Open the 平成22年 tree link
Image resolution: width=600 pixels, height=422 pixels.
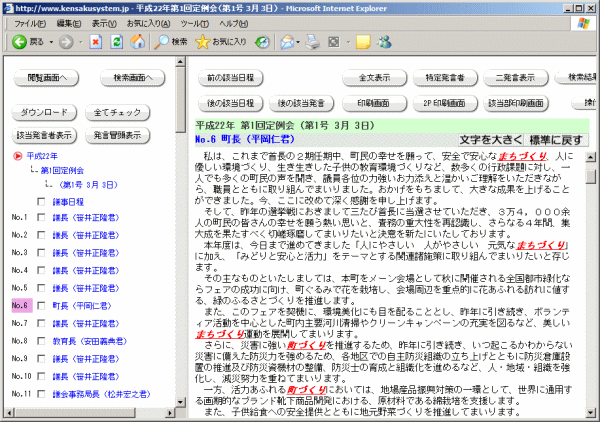point(42,156)
